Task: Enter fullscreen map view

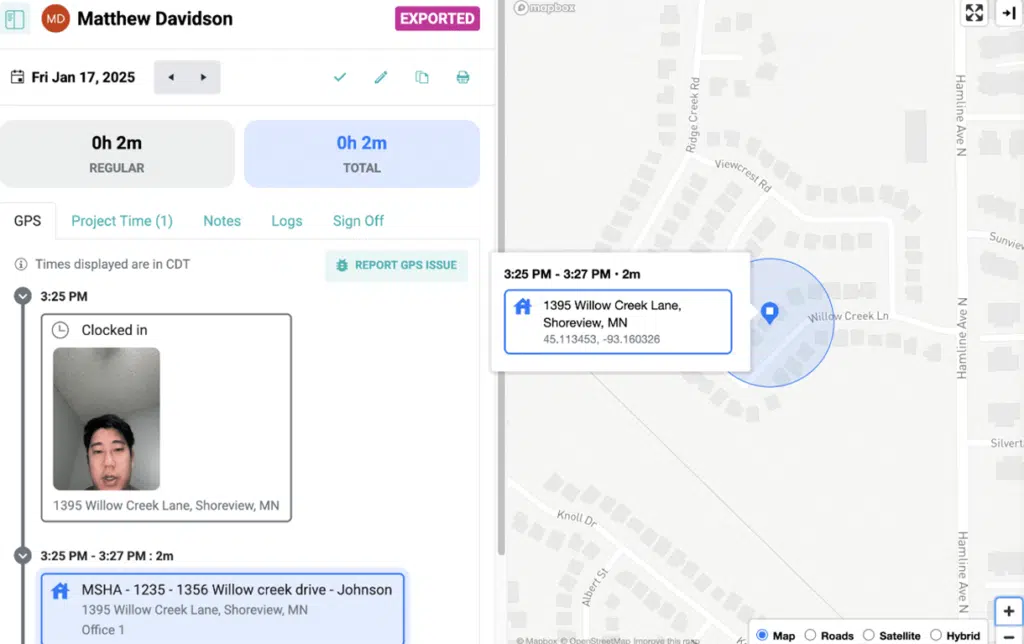Action: click(974, 13)
